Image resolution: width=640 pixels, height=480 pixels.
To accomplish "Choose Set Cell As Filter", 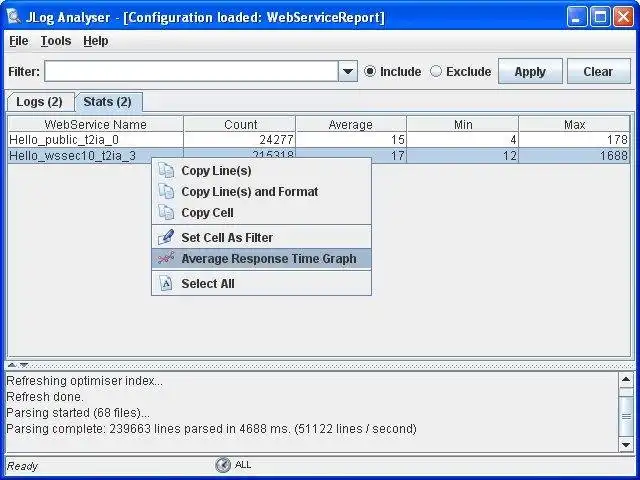I will coord(261,238).
